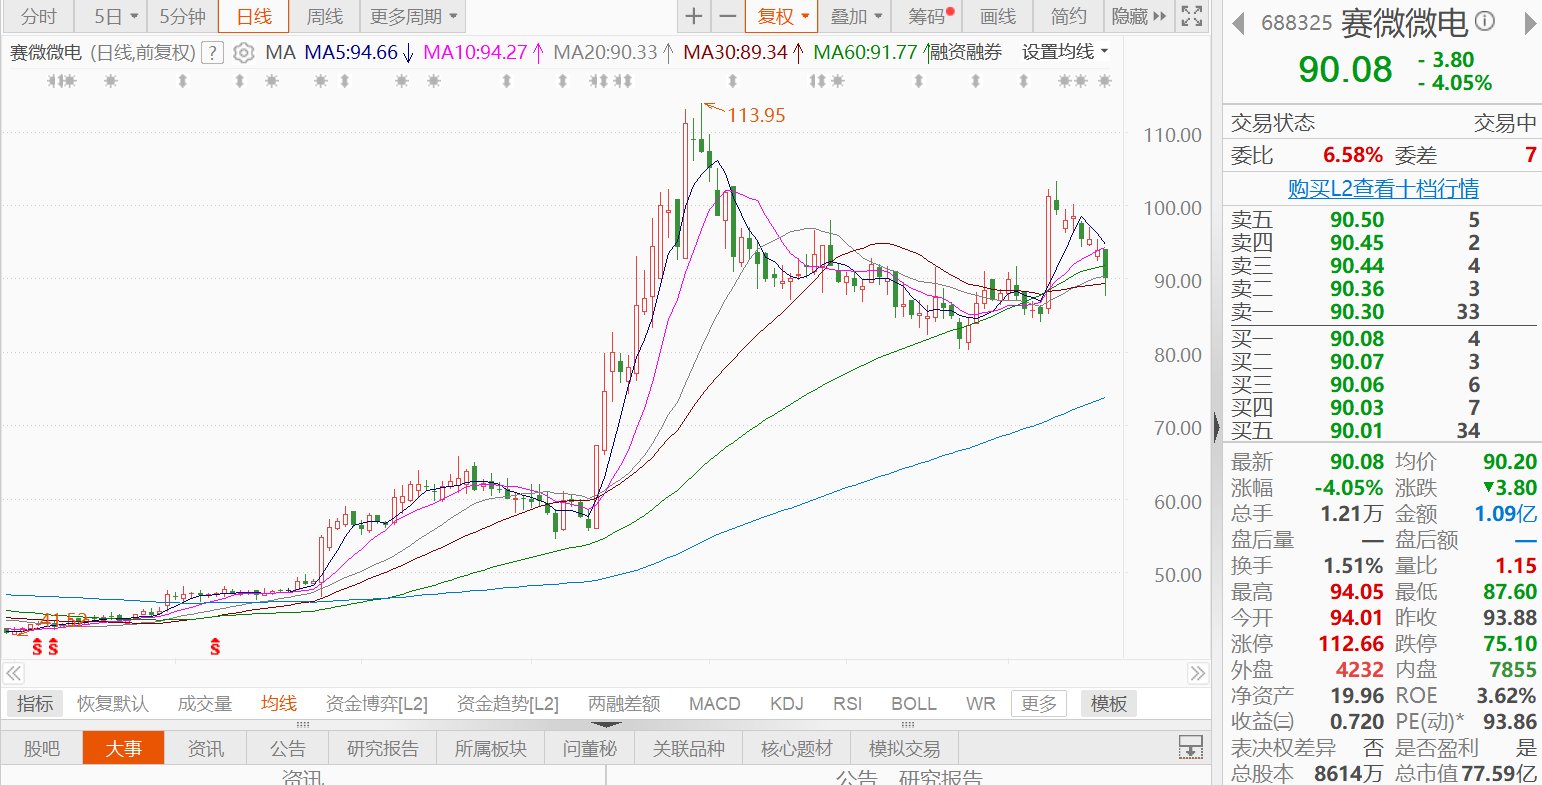The image size is (1542, 785).
Task: Expand the 更多周期 dropdown
Action: (x=412, y=16)
